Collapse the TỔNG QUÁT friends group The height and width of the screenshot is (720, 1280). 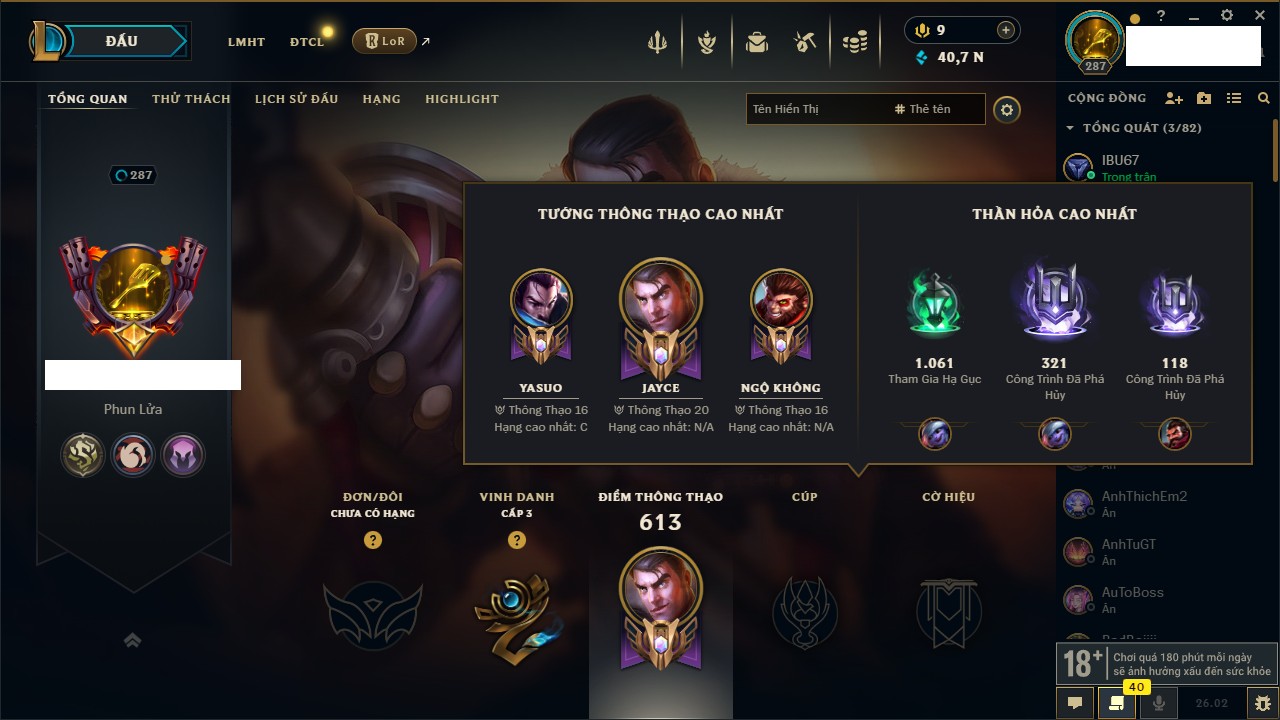[1134, 128]
